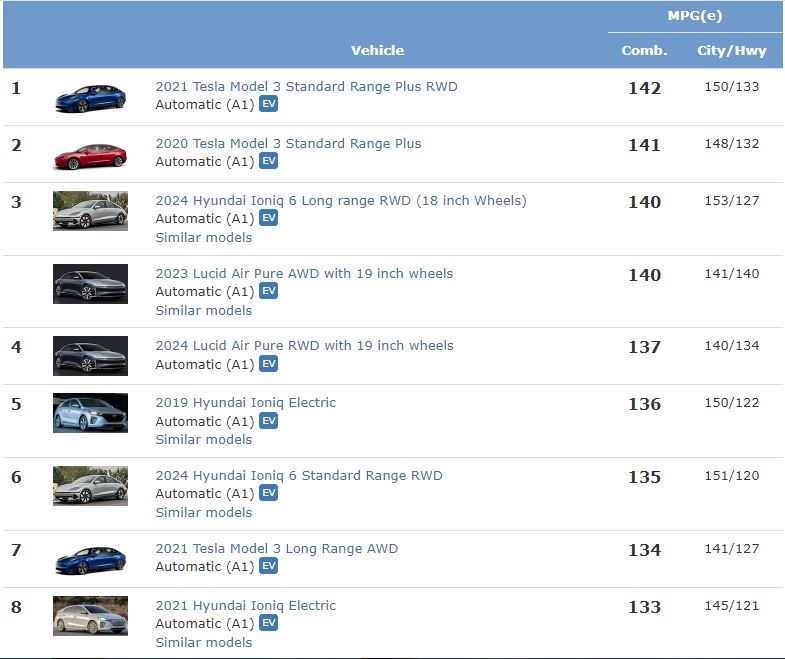The image size is (785, 659).
Task: Click Similar models under 2019 Hyundai Ioniq Electric
Action: (x=204, y=440)
